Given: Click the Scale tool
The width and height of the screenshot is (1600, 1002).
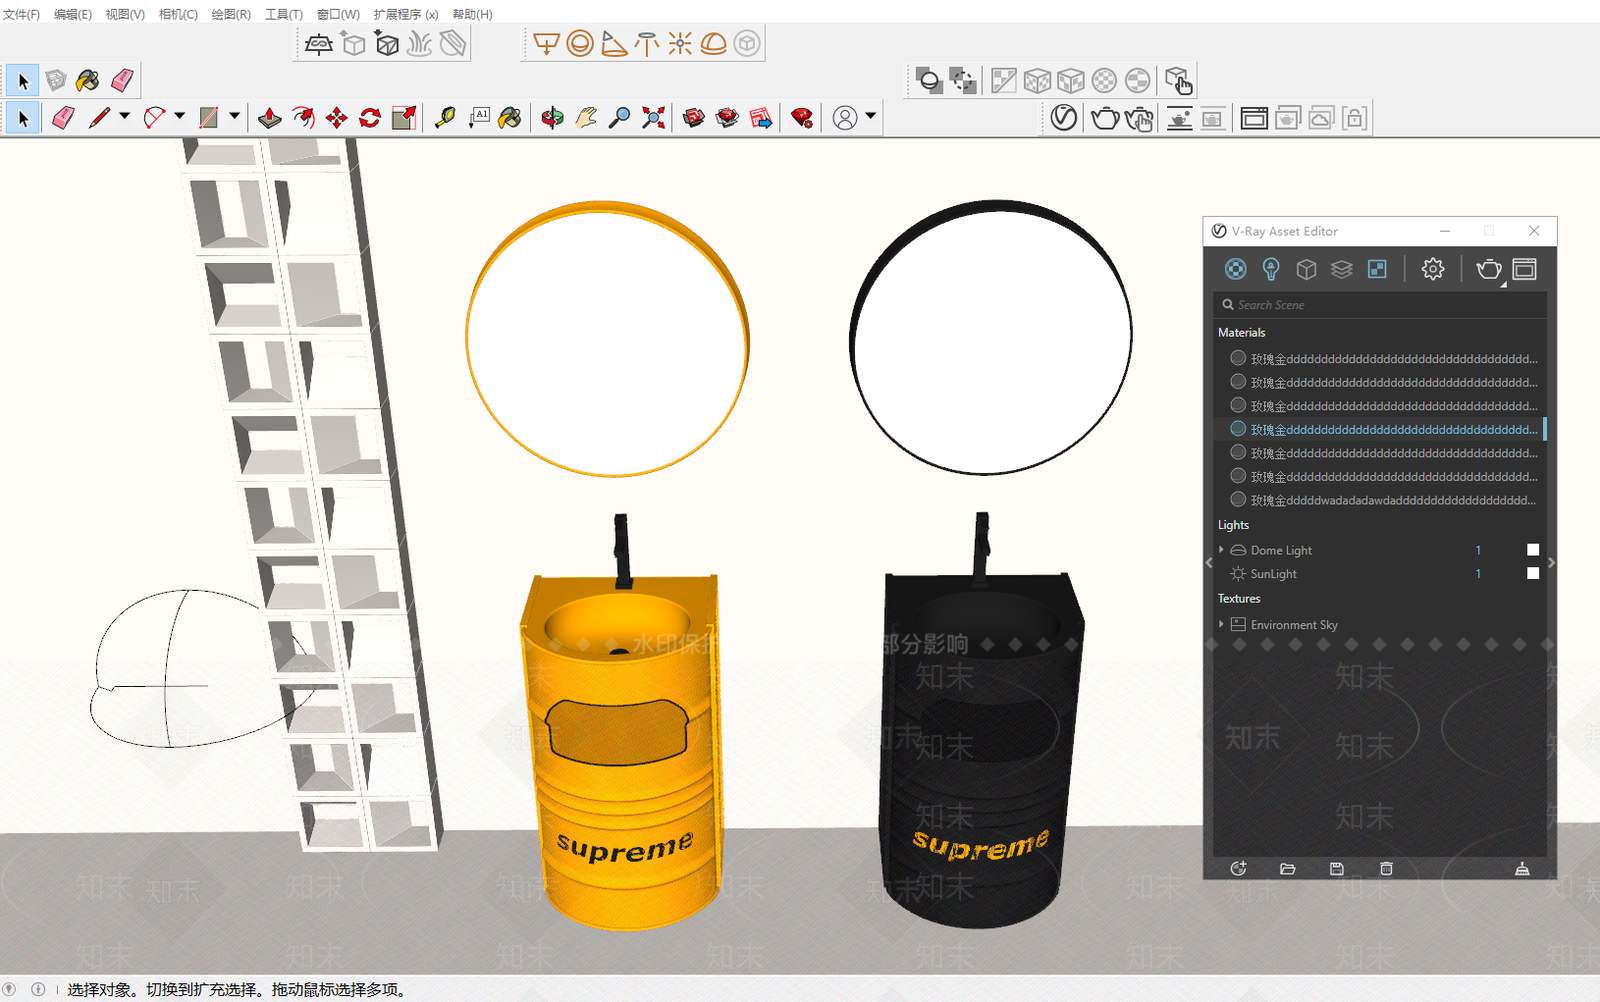Looking at the screenshot, I should 404,118.
